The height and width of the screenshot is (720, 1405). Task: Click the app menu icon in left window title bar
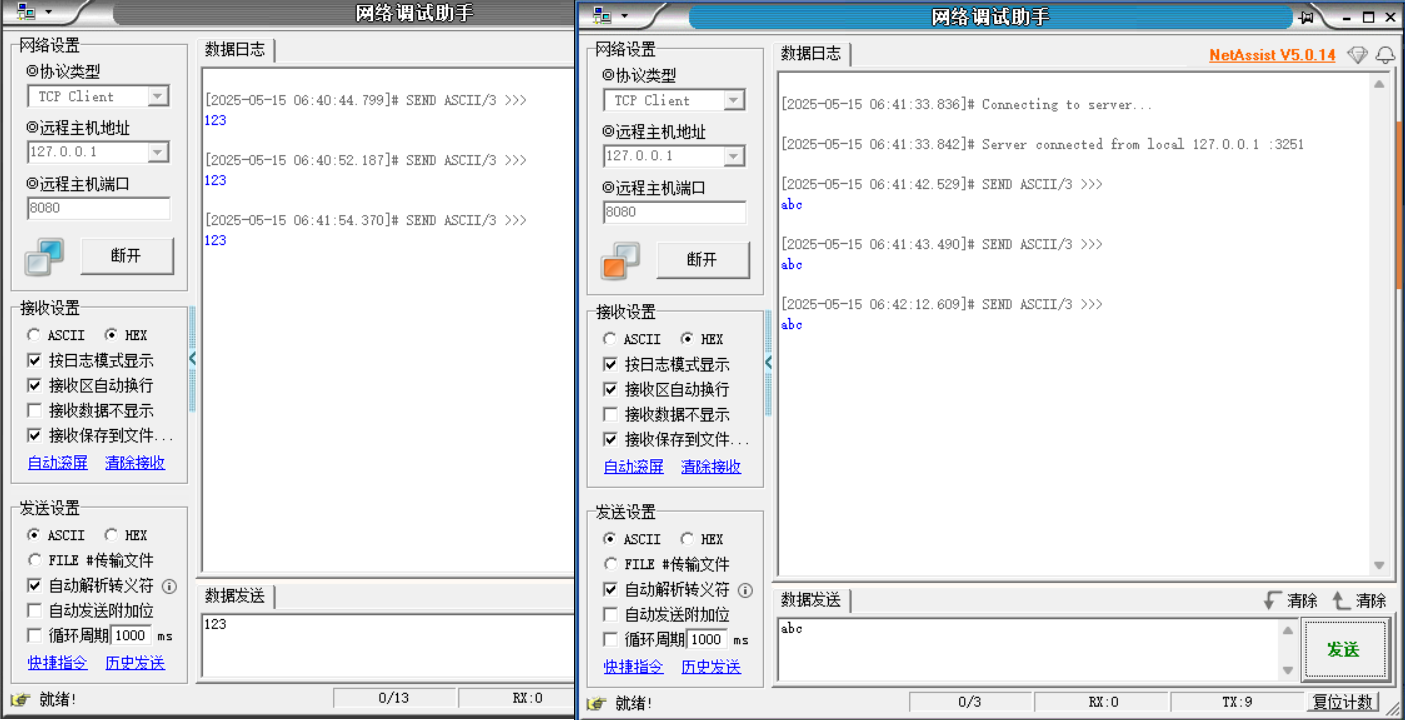pyautogui.click(x=26, y=13)
